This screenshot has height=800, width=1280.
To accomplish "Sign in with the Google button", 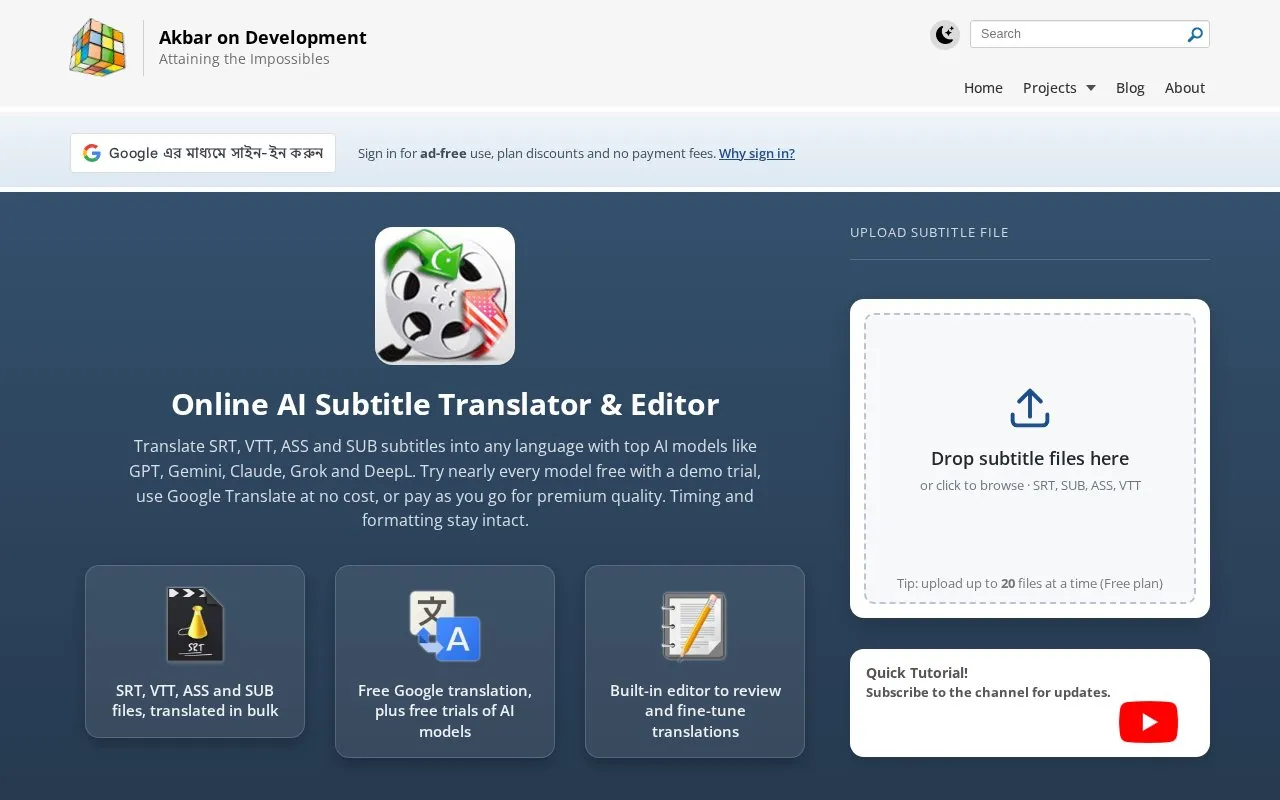I will tap(203, 153).
